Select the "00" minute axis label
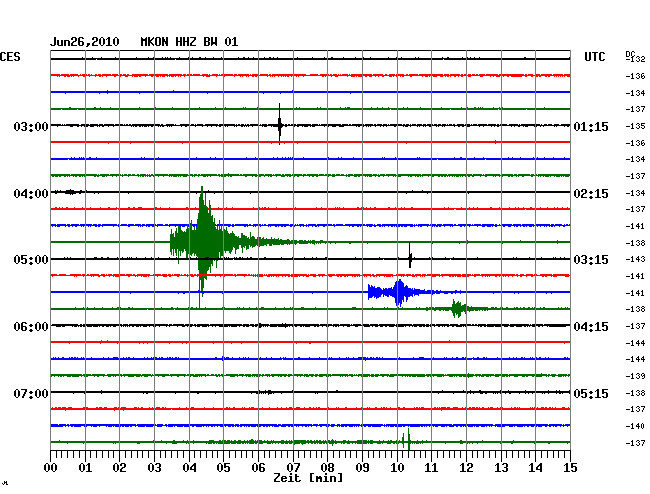Image resolution: width=650 pixels, height=494 pixels. pyautogui.click(x=51, y=467)
